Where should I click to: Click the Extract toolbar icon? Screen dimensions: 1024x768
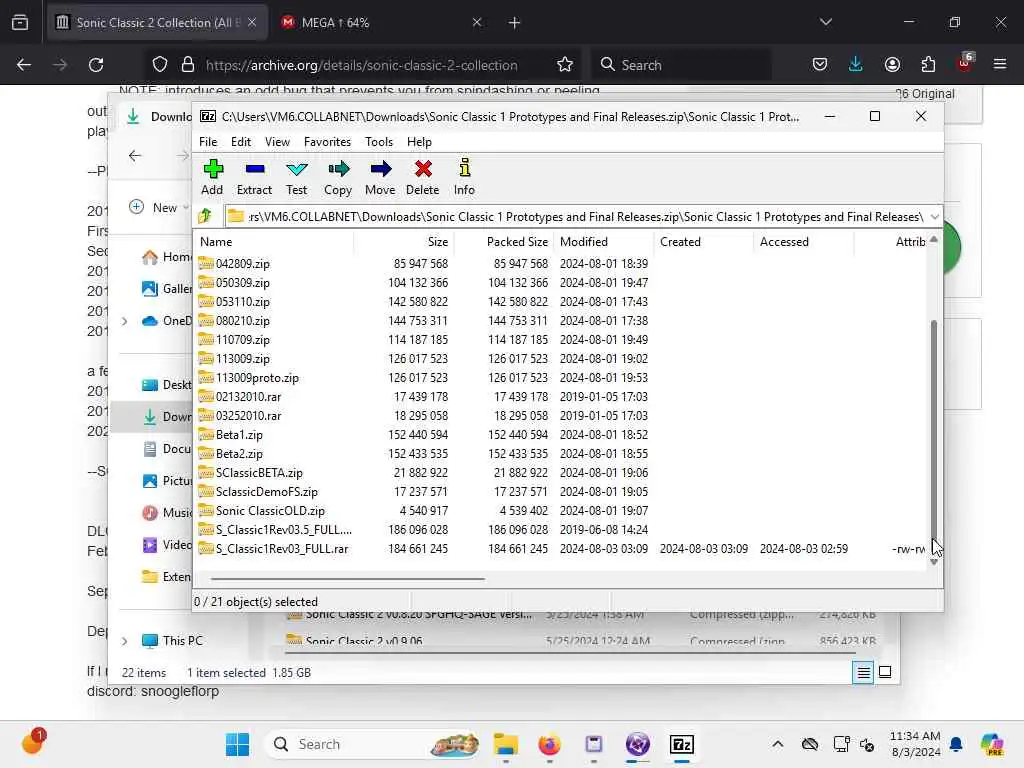(254, 177)
